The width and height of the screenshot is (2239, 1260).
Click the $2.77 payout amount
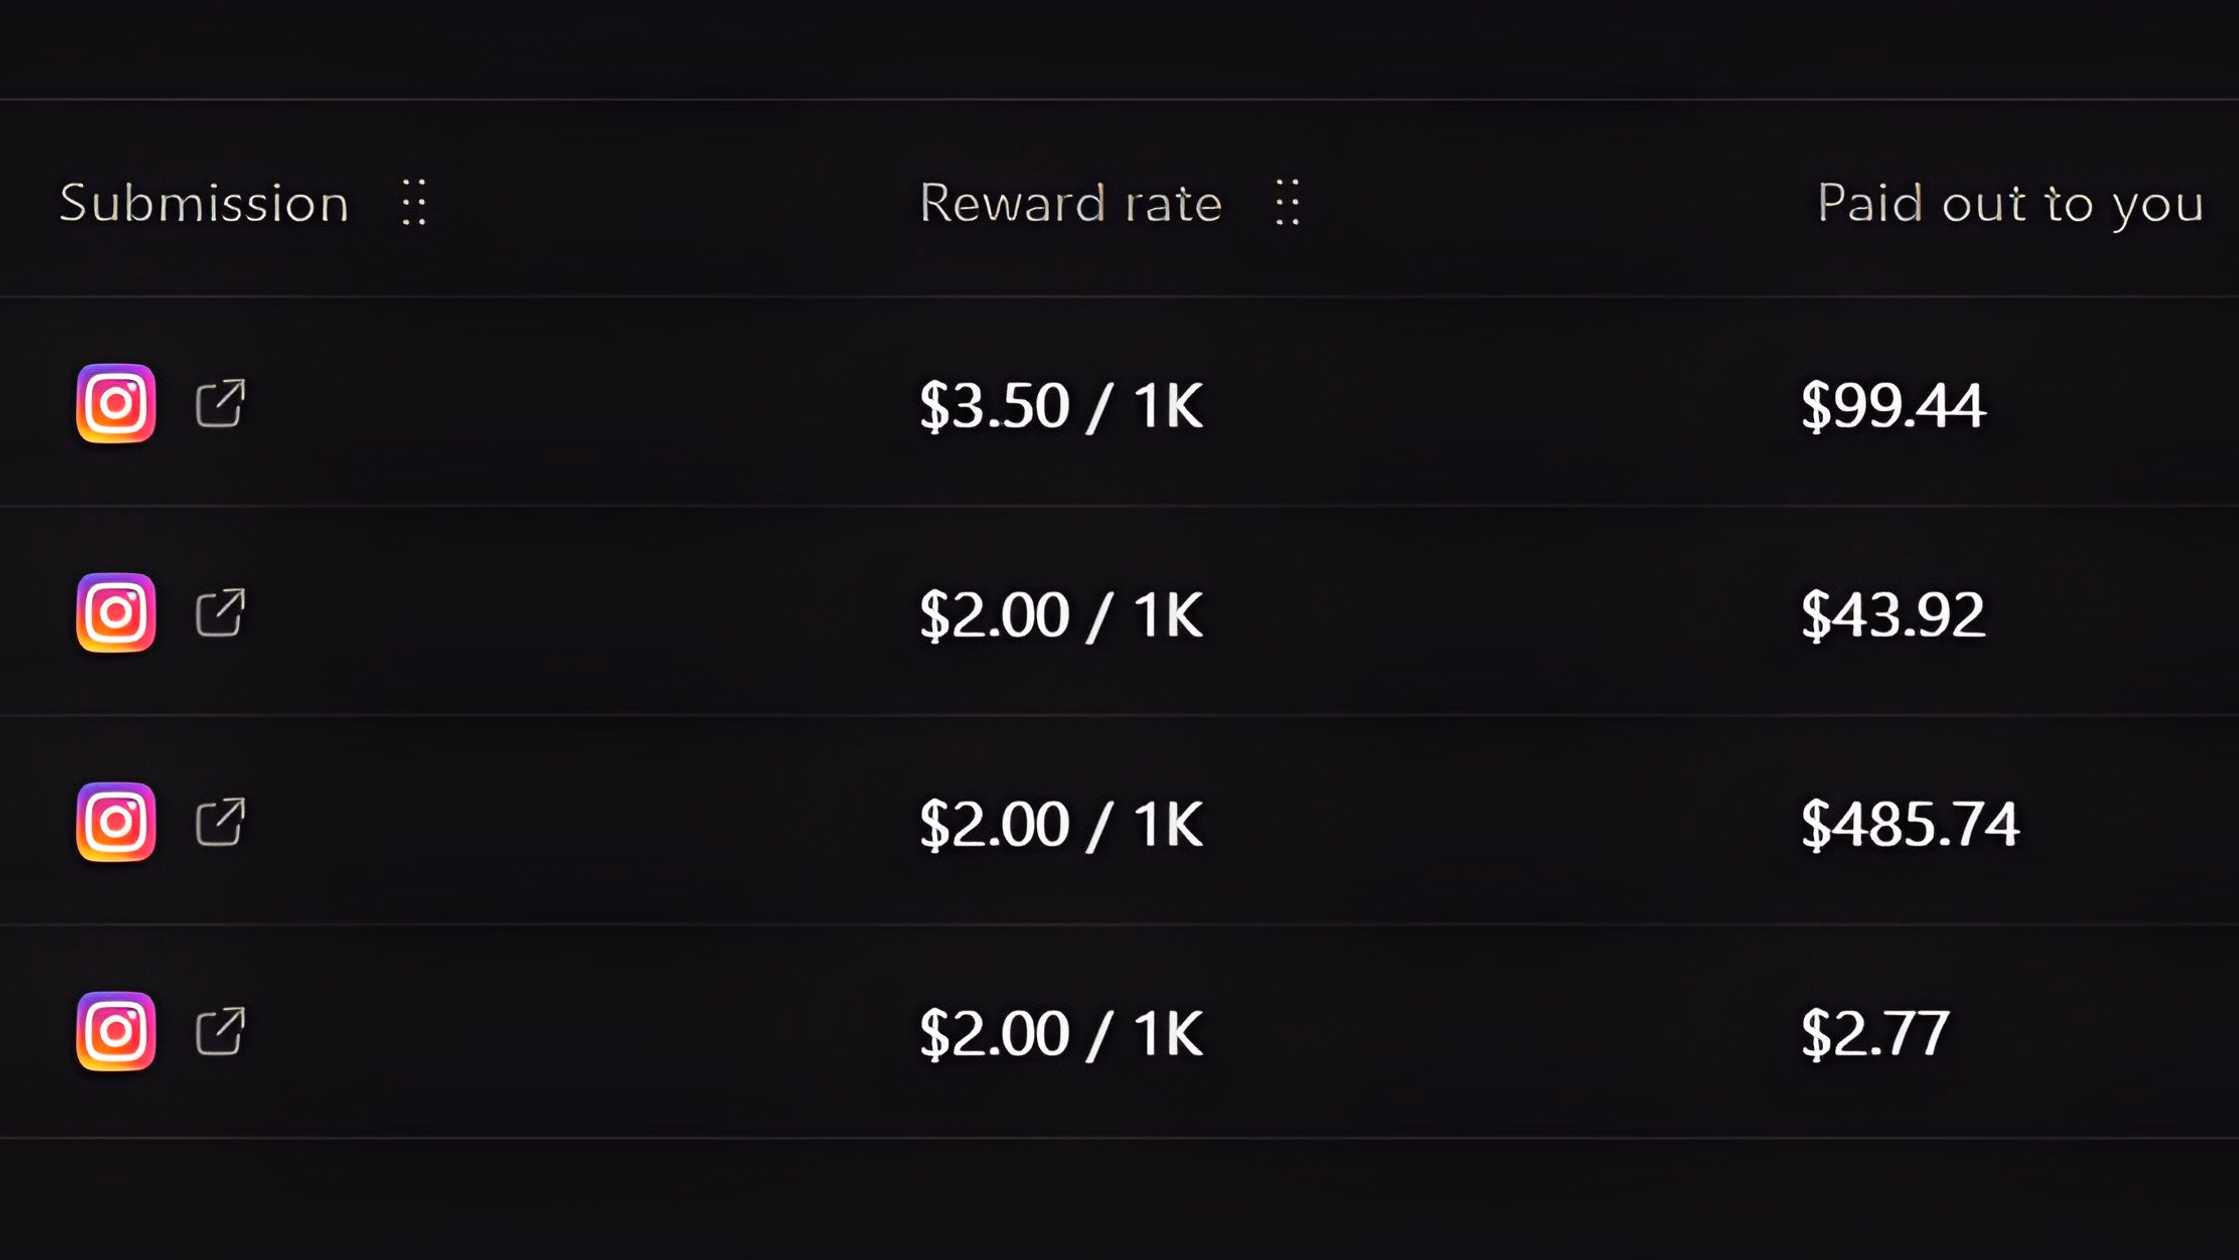click(1875, 1034)
